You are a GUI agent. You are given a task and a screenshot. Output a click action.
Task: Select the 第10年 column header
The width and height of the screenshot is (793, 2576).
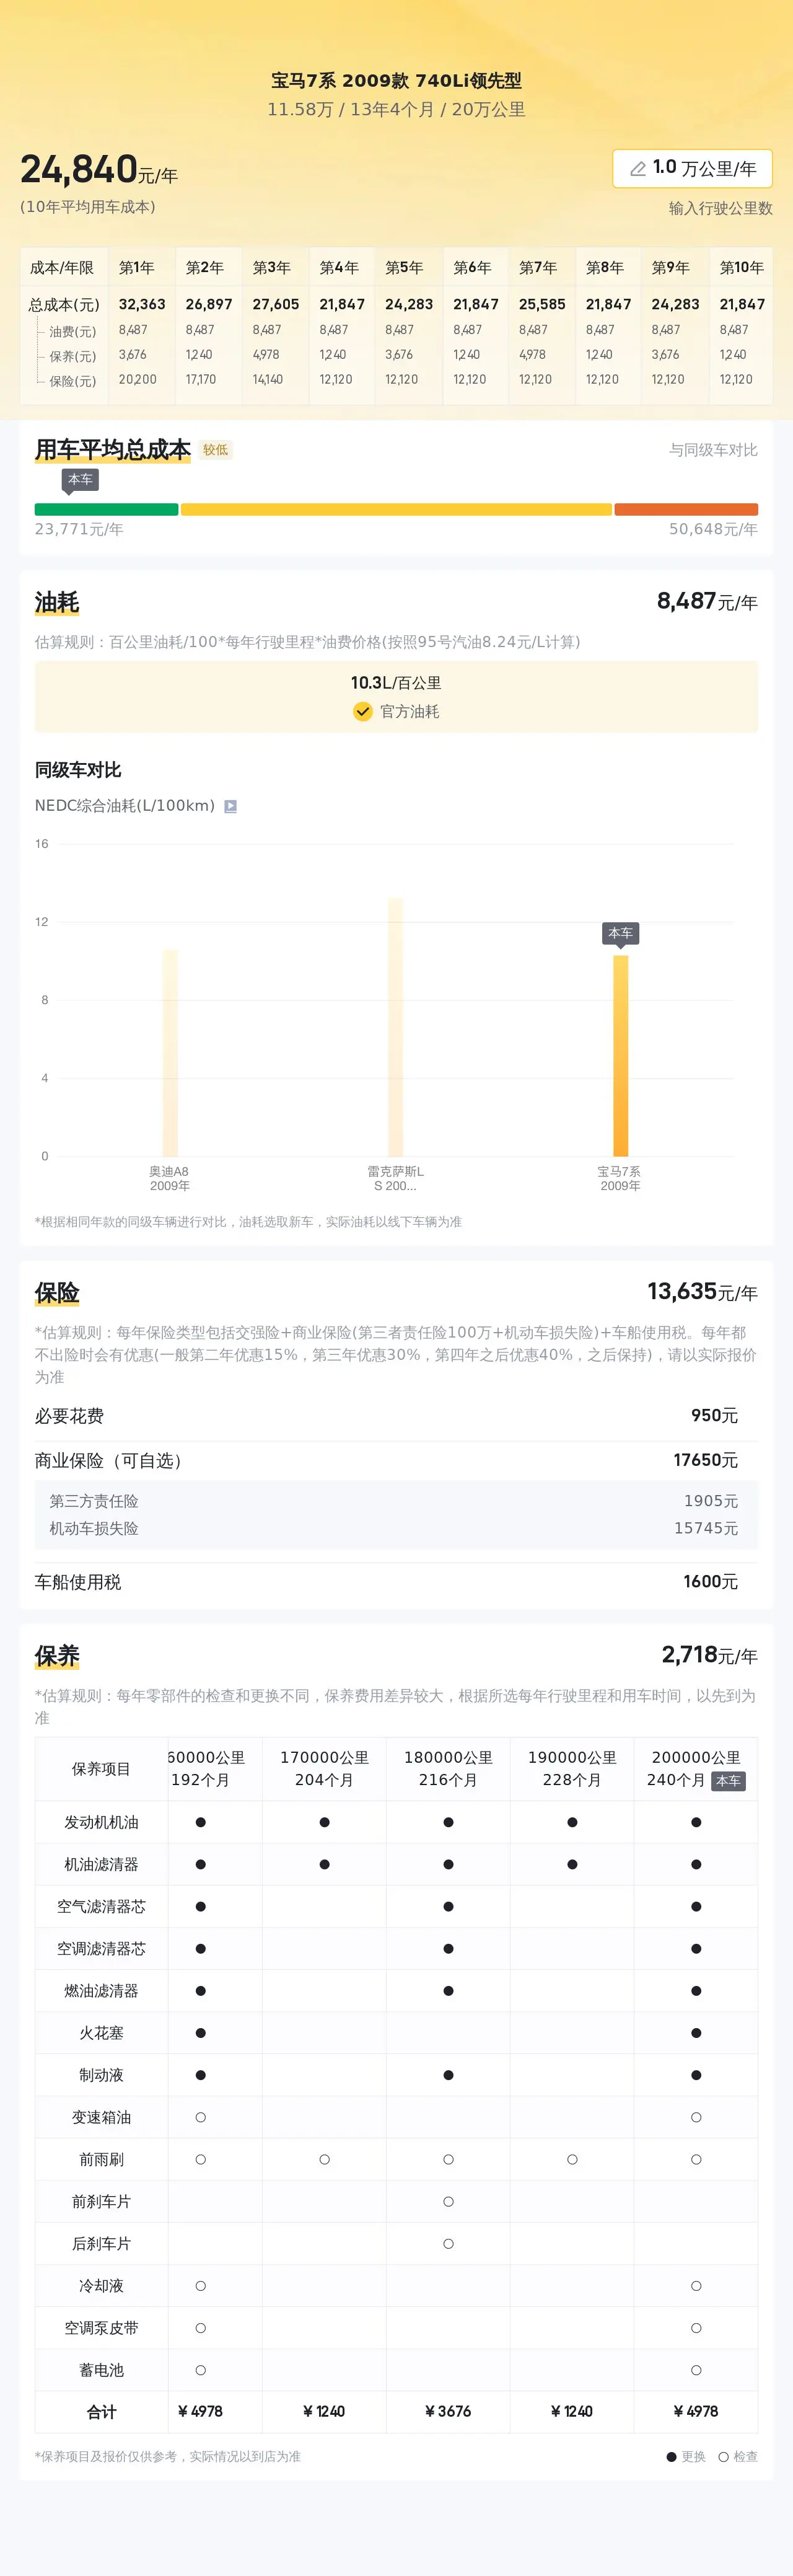741,268
